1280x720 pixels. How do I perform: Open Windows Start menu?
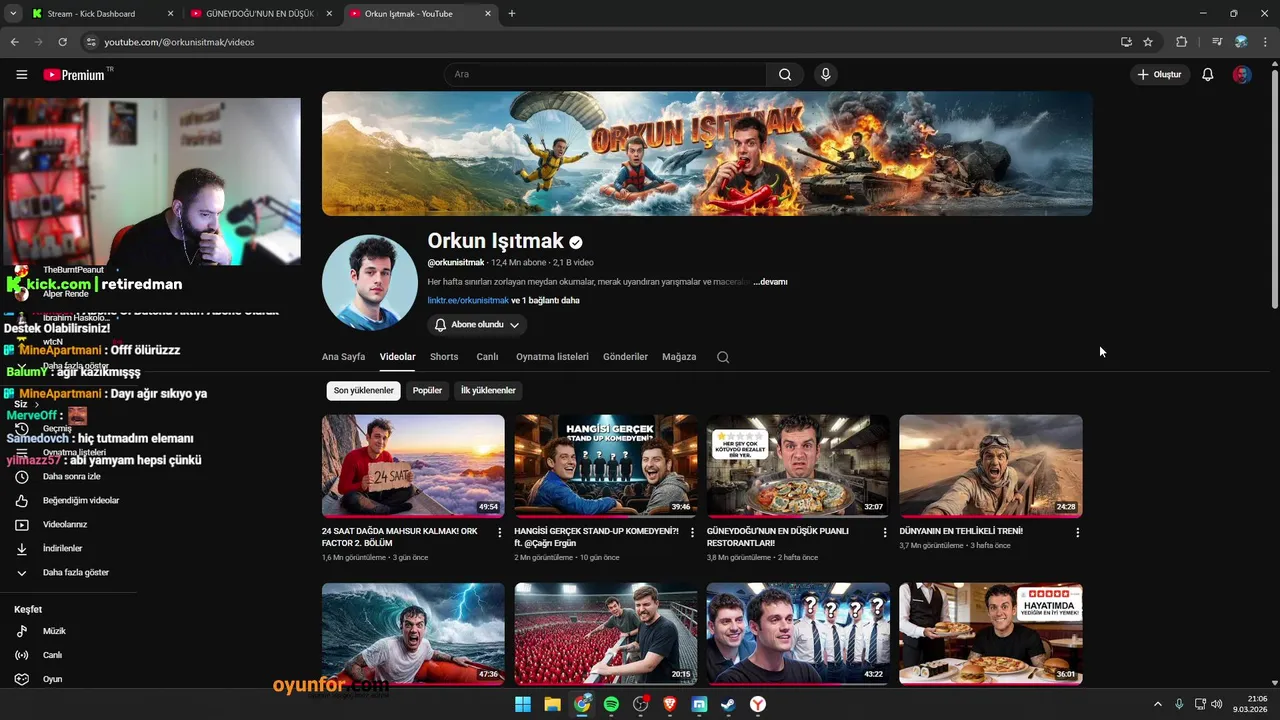[523, 705]
